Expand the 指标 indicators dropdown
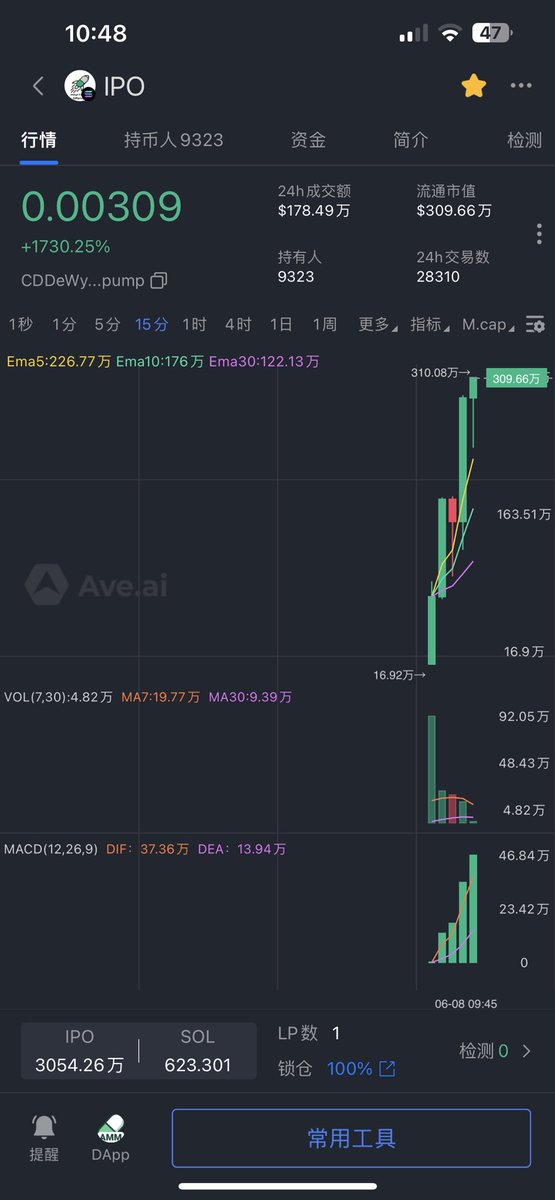The height and width of the screenshot is (1200, 555). 430,324
